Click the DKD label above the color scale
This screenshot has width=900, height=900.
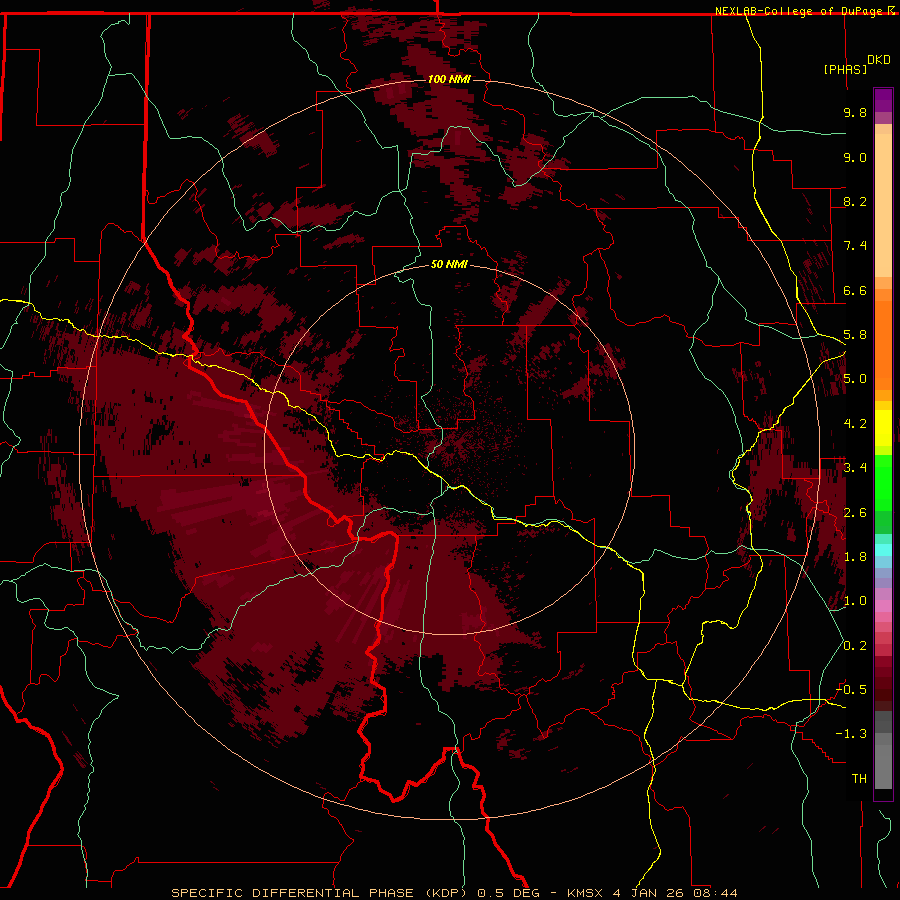point(879,60)
